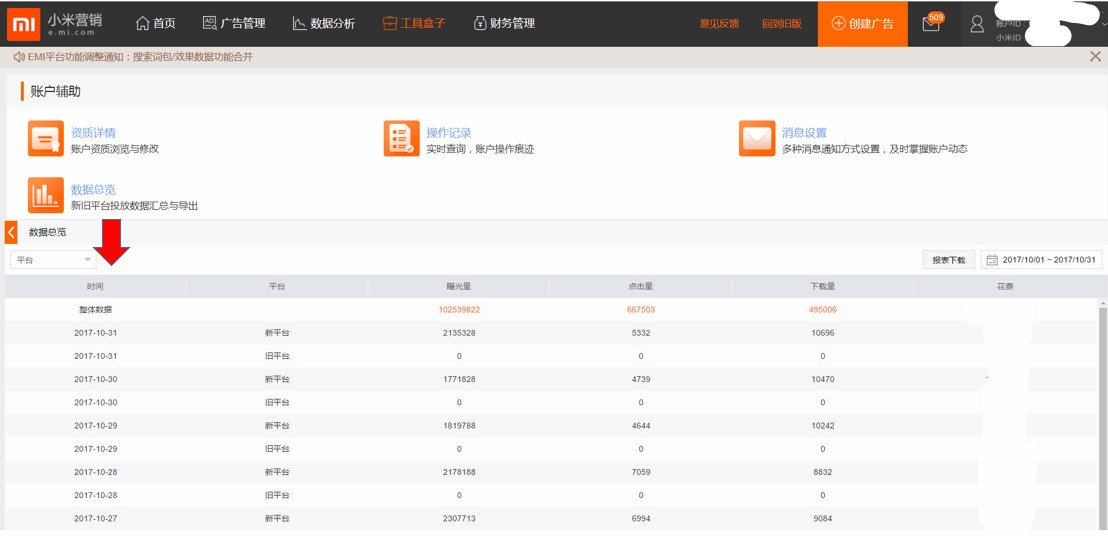This screenshot has width=1108, height=536.
Task: Click the speaker announcement icon
Action: 18,57
